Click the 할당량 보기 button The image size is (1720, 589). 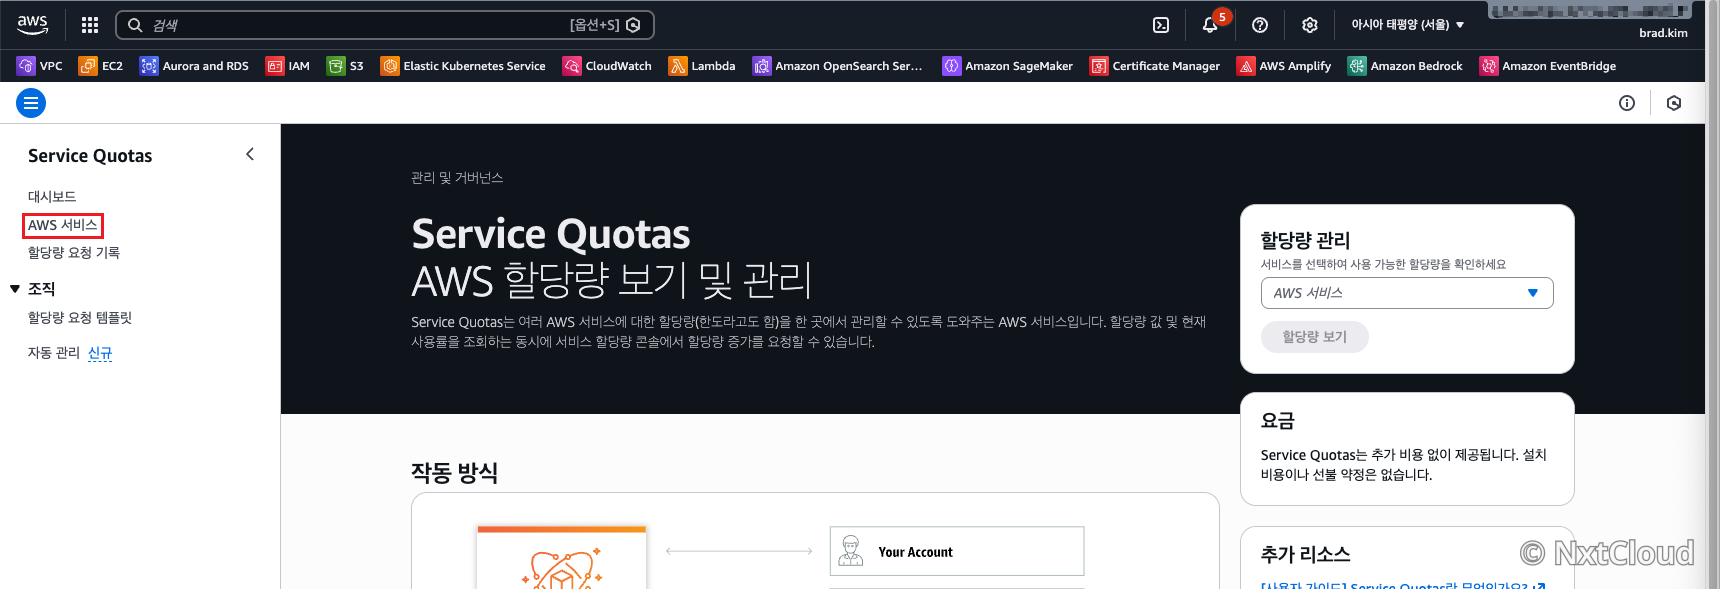click(x=1315, y=337)
